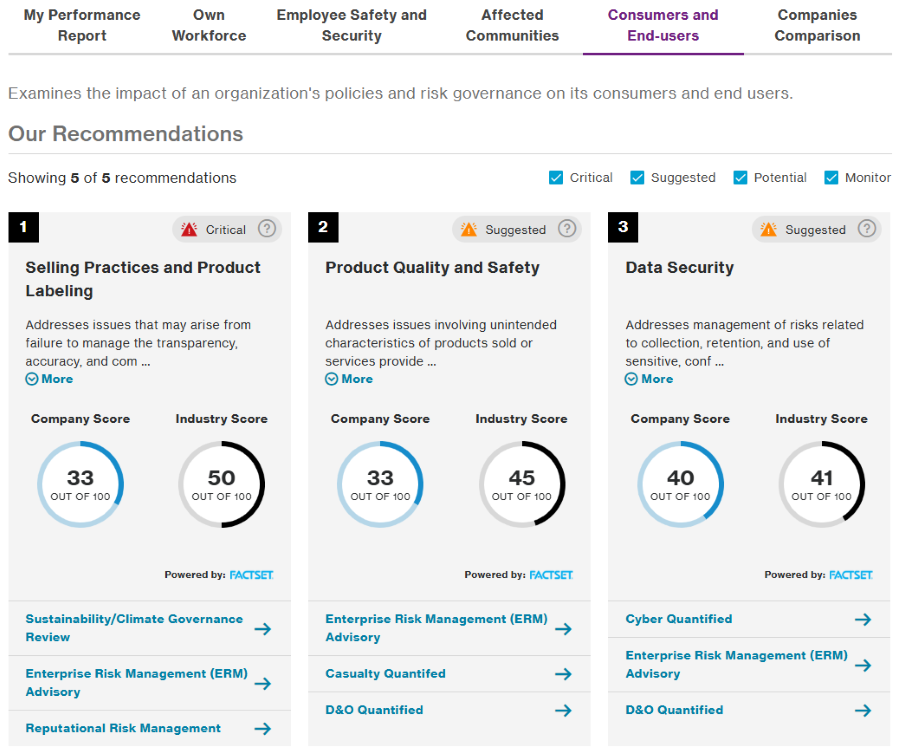
Task: Click the arrow icon beside Cyber Quantified
Action: click(x=862, y=619)
